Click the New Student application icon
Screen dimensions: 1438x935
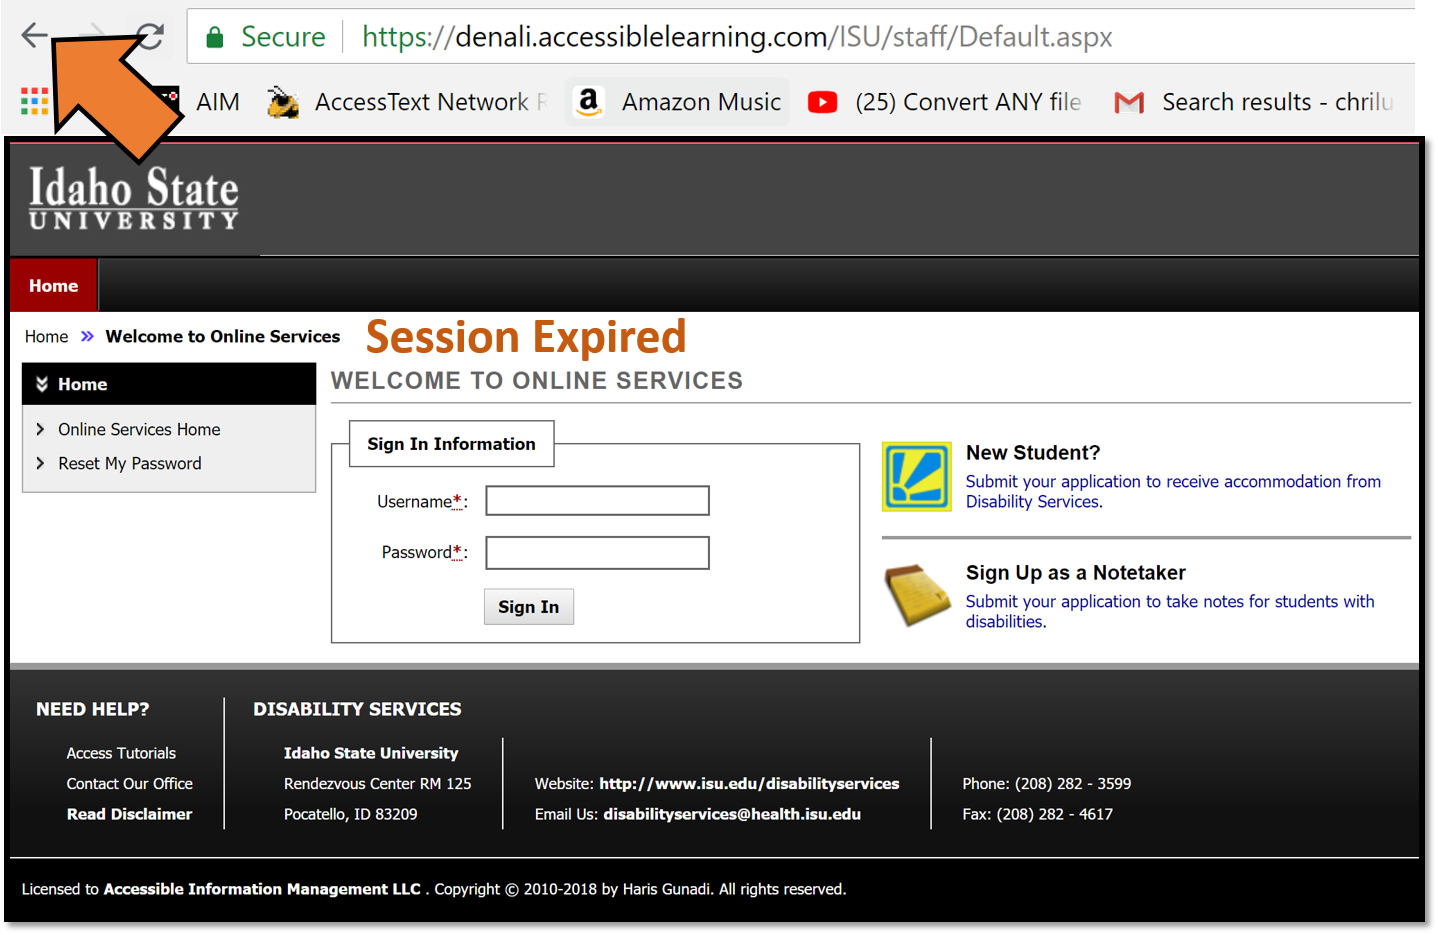[x=916, y=477]
